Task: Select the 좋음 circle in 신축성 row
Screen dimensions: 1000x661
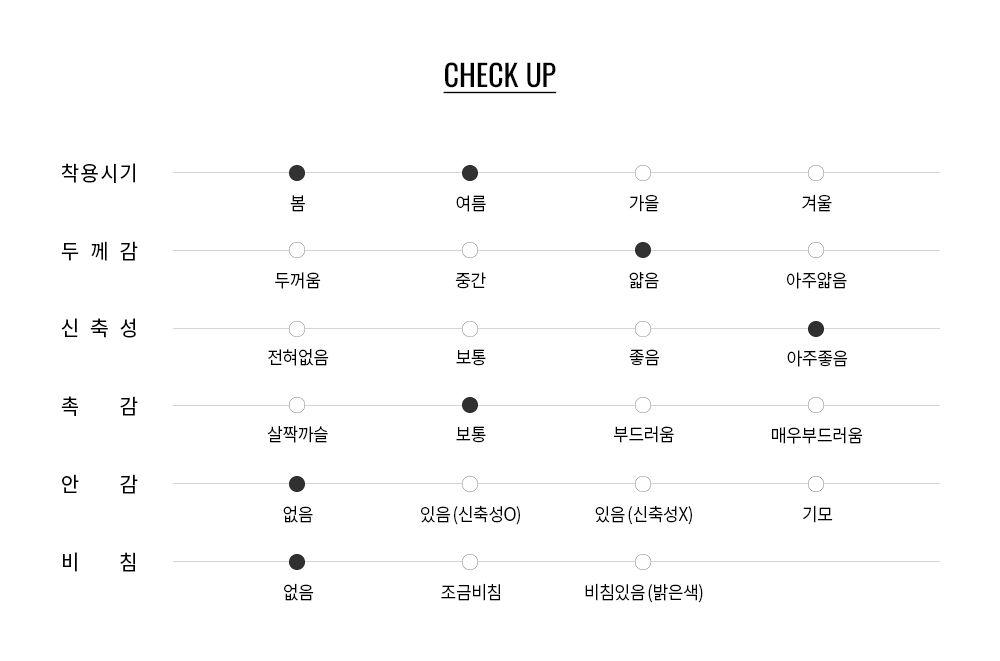Action: pyautogui.click(x=643, y=329)
